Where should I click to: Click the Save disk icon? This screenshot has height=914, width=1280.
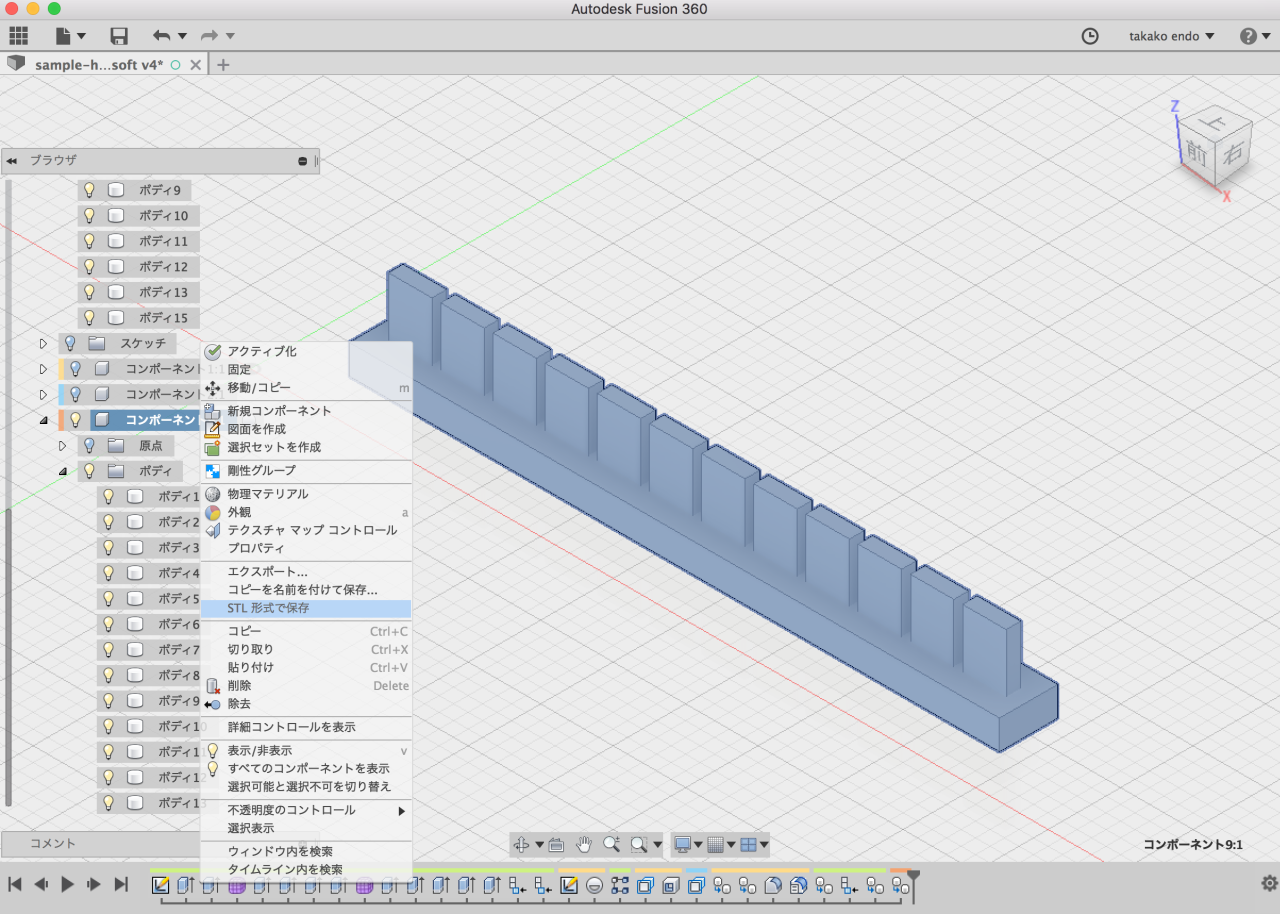pyautogui.click(x=119, y=36)
